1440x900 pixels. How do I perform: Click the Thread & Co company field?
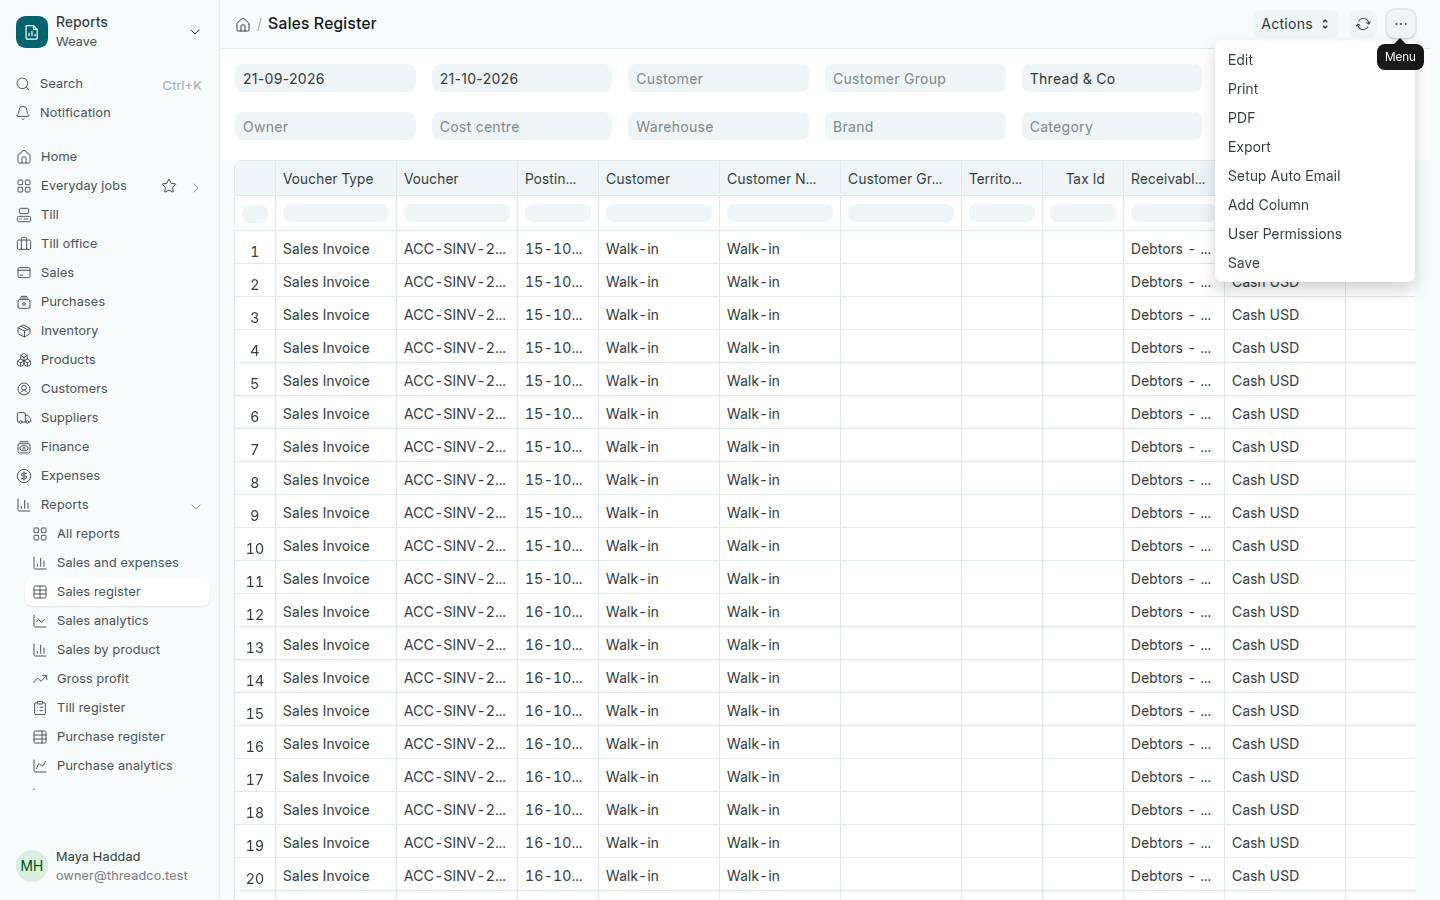1112,79
